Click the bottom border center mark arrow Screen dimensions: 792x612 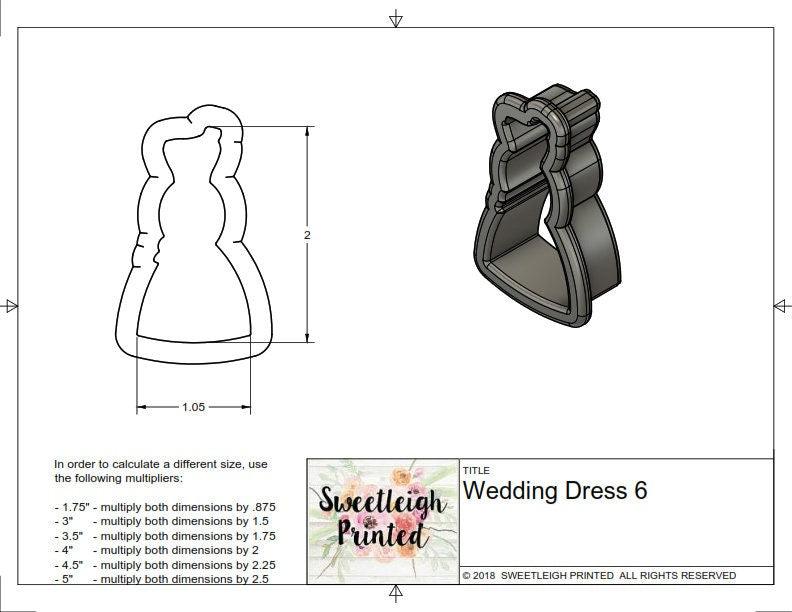[396, 593]
